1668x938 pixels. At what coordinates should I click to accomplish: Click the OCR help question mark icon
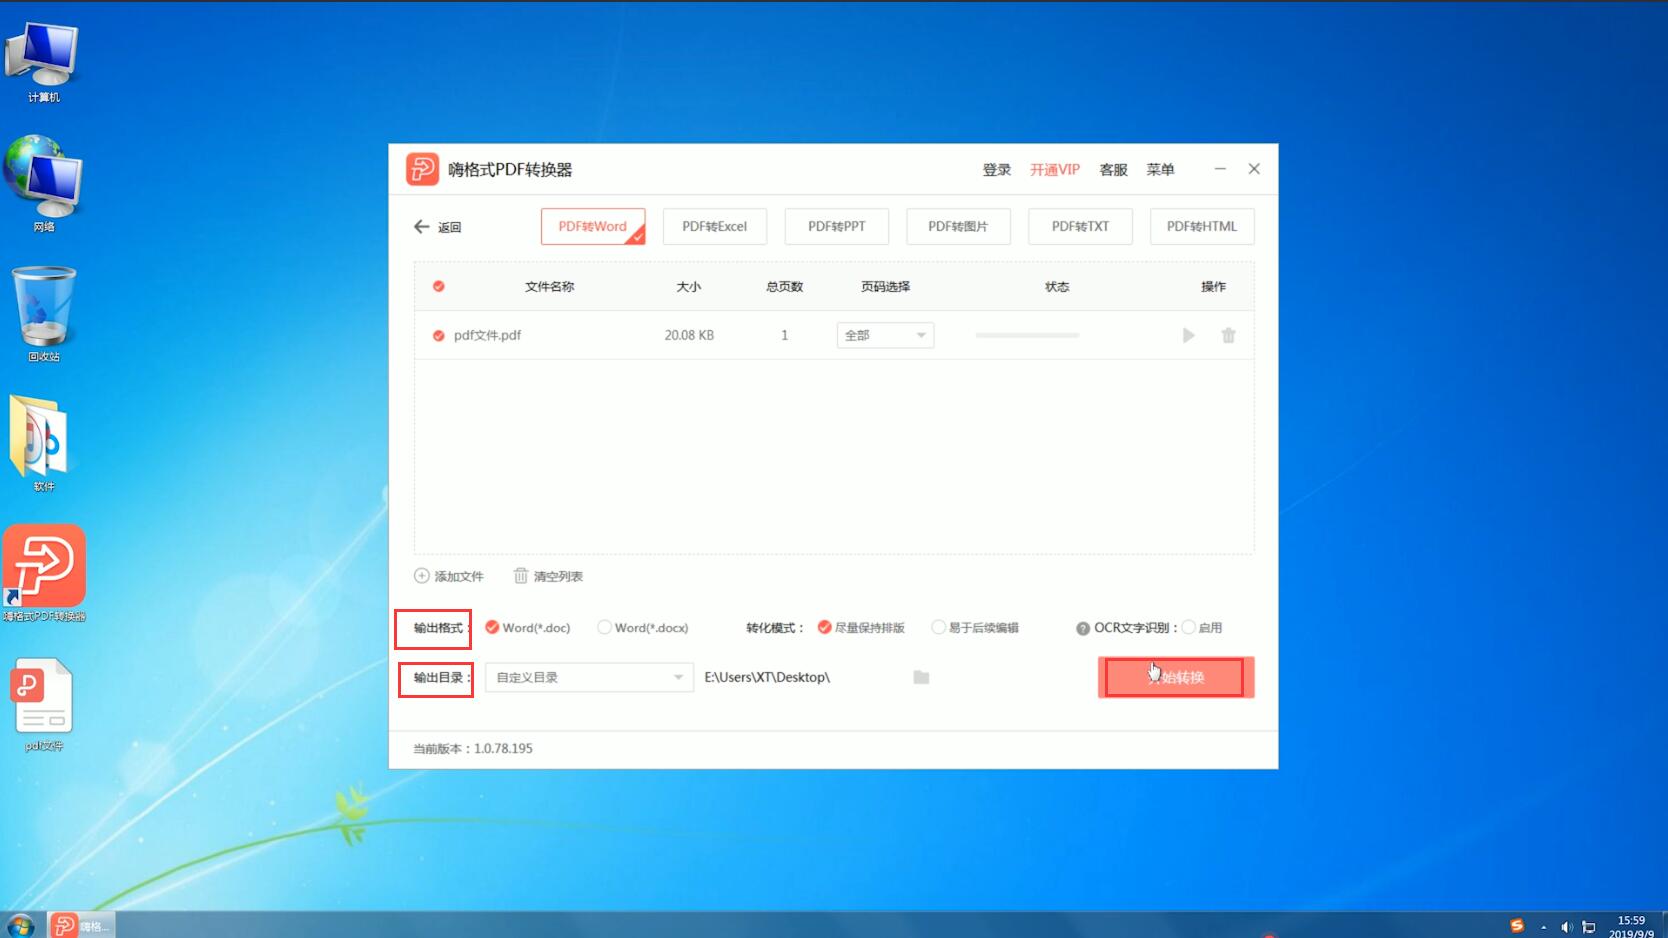pyautogui.click(x=1083, y=629)
